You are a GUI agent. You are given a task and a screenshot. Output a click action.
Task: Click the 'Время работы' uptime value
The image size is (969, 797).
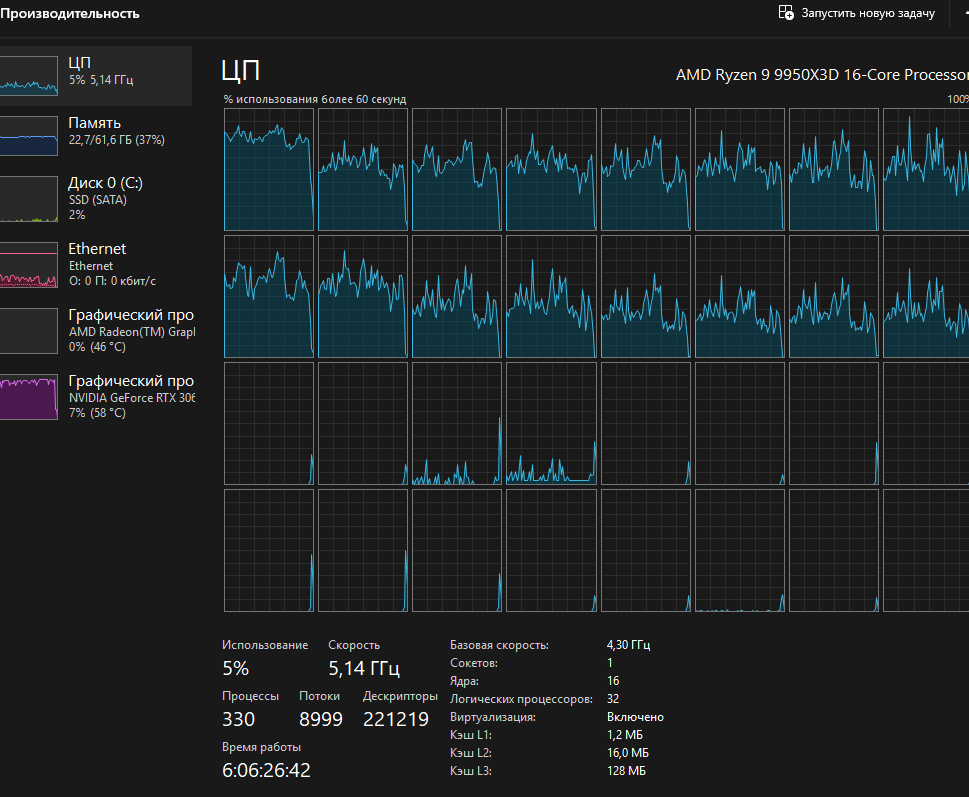pos(266,770)
